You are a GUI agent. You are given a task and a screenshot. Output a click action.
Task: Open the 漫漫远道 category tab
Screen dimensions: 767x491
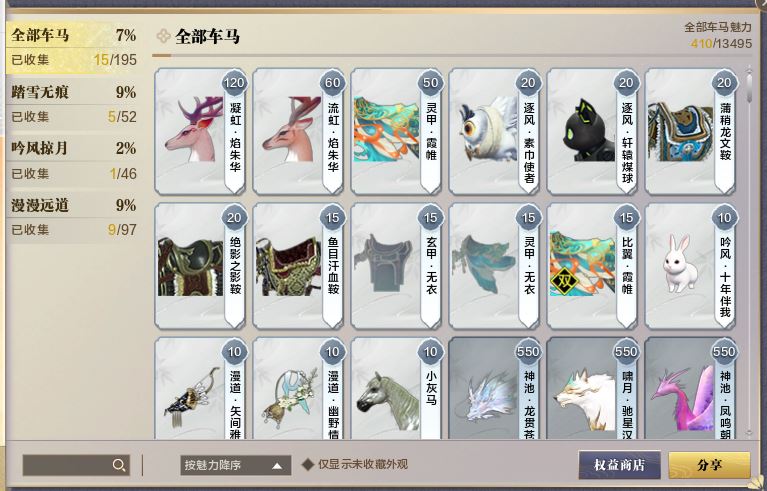(73, 217)
